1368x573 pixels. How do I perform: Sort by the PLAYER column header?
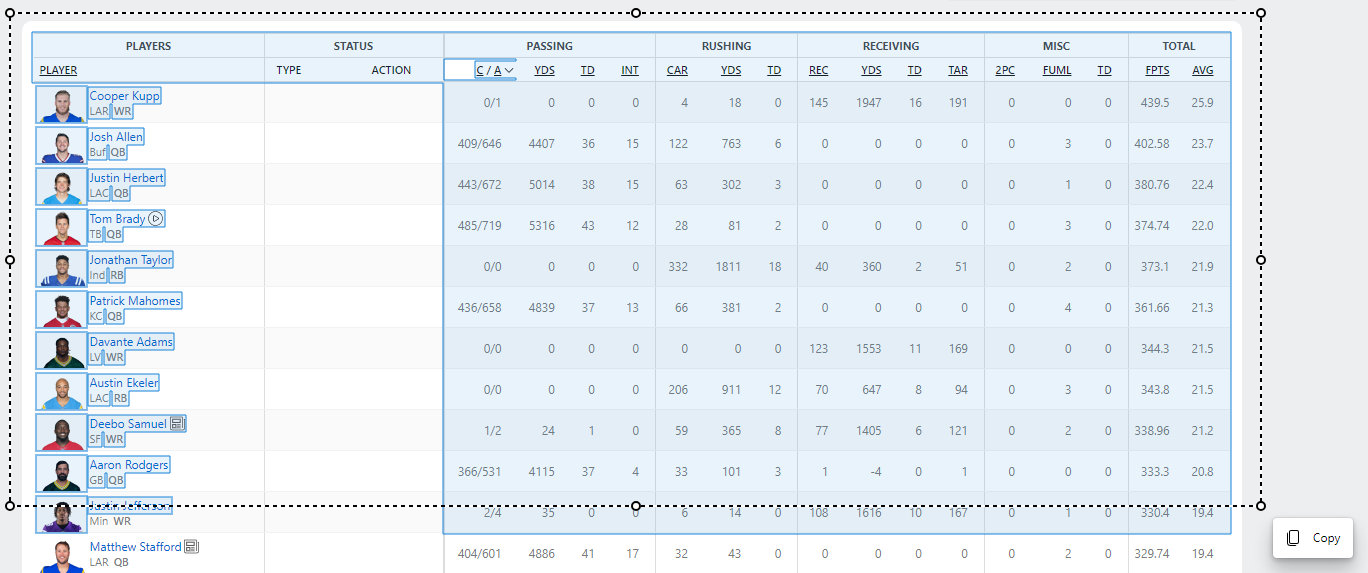pyautogui.click(x=58, y=70)
